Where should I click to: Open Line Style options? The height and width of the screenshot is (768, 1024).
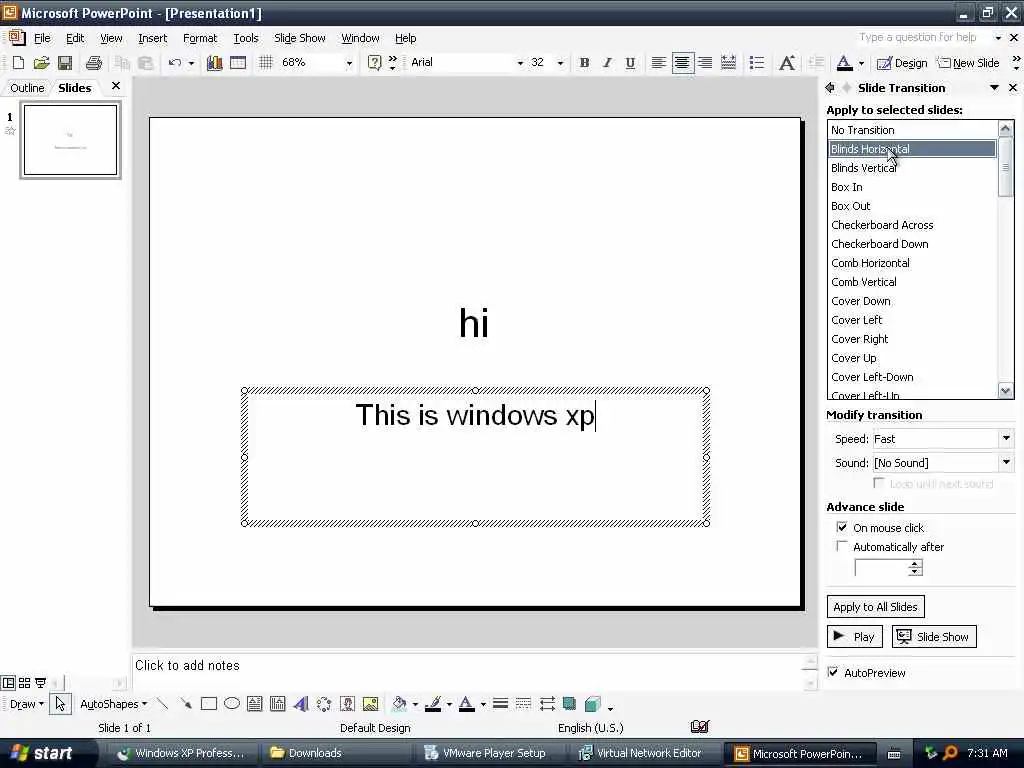pos(500,703)
